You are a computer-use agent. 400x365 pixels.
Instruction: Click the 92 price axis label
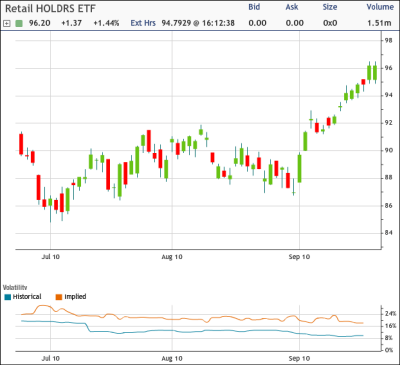[388, 123]
